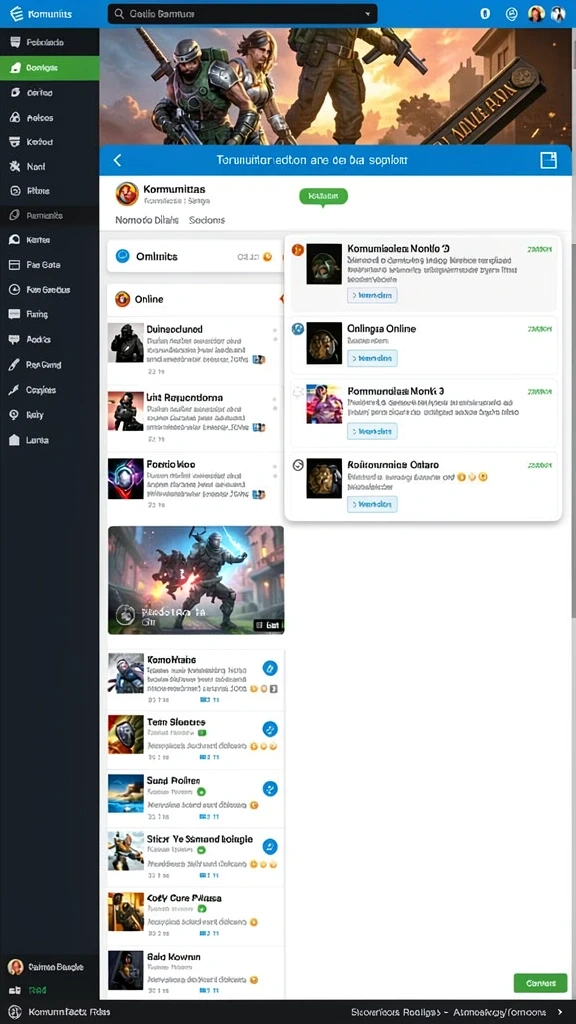The width and height of the screenshot is (576, 1024).
Task: Click the square window icon in blue header
Action: click(x=549, y=160)
